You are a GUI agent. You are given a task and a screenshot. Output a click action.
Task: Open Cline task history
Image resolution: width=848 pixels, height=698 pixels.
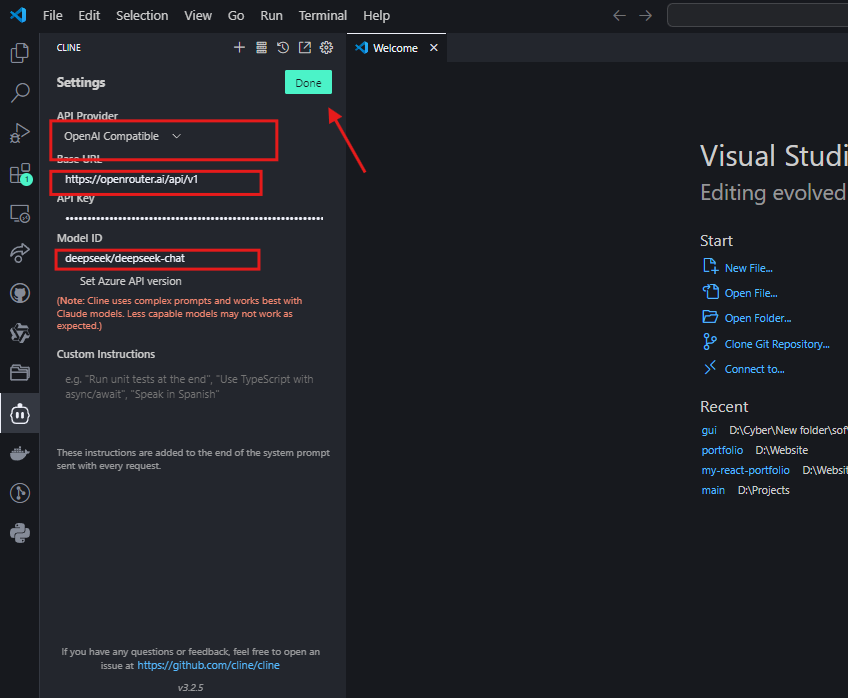click(x=283, y=48)
